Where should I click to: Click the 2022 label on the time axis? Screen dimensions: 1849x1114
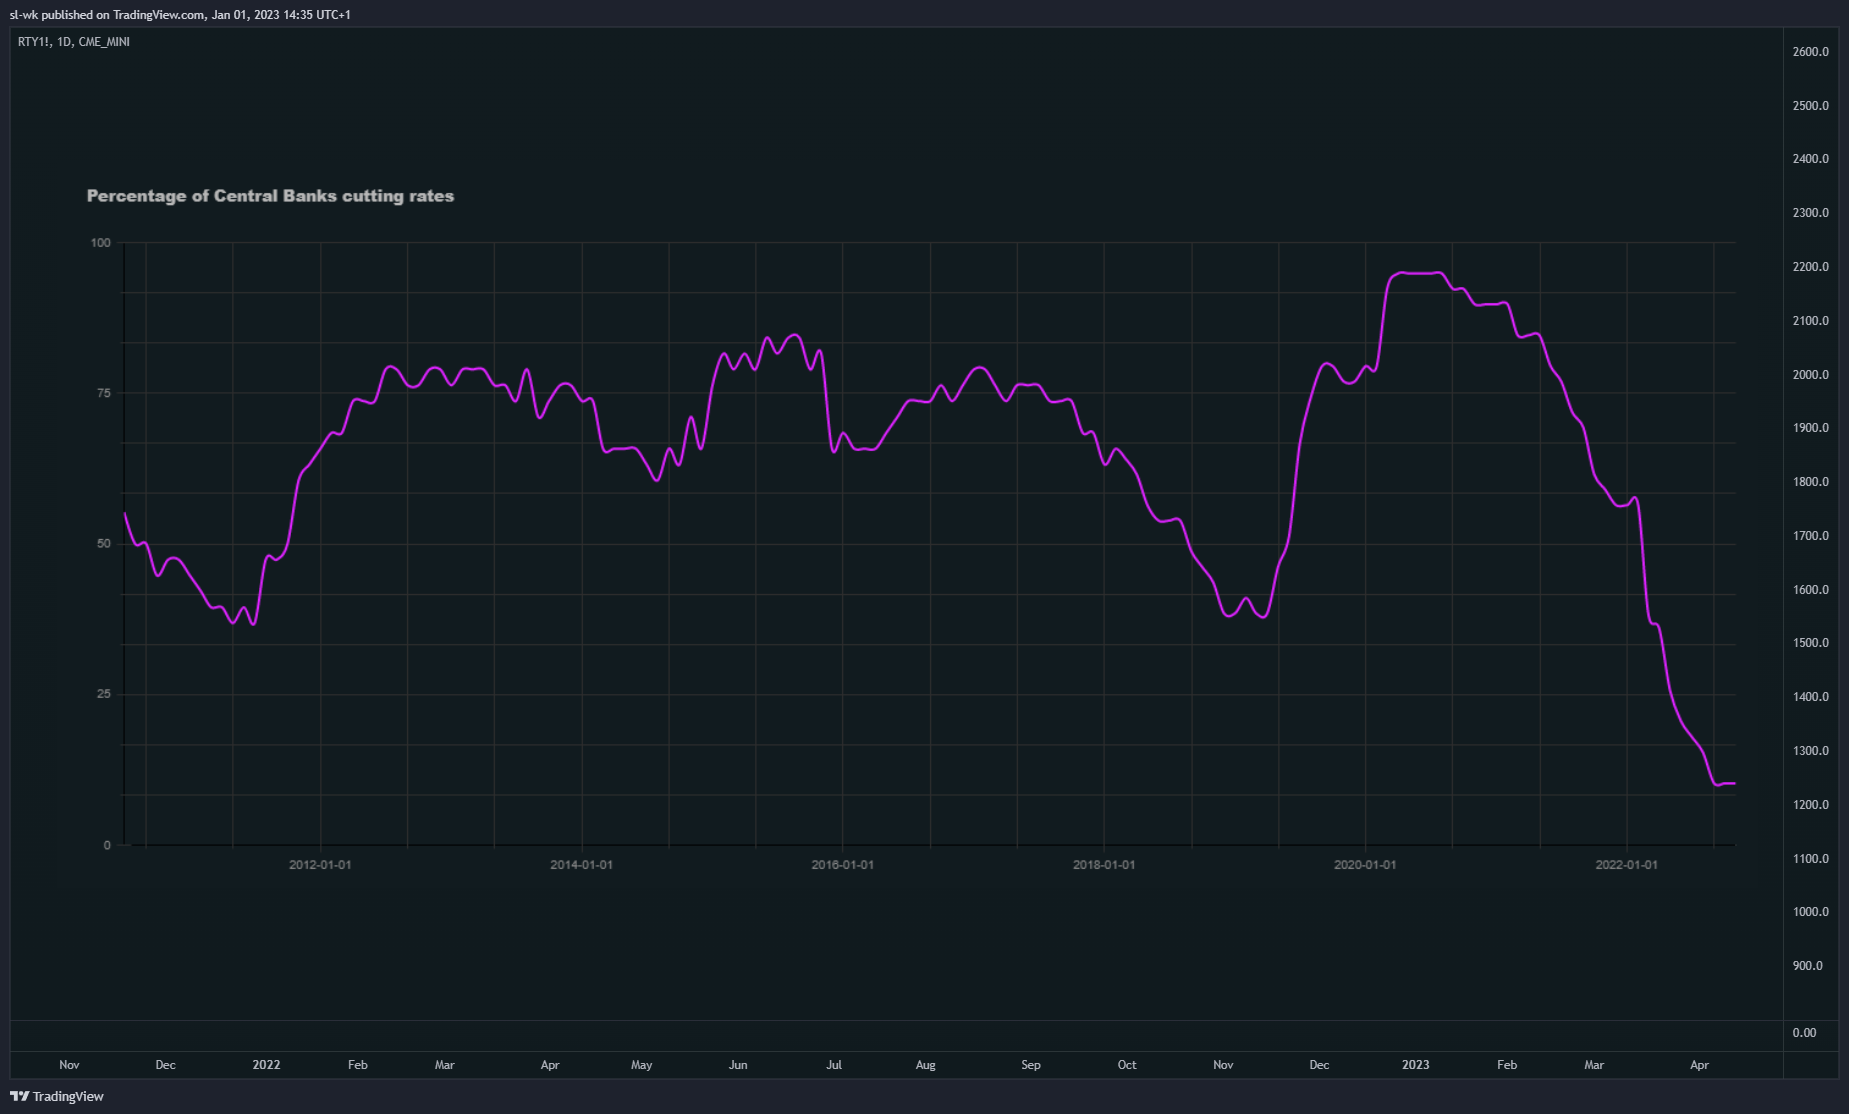(266, 1065)
